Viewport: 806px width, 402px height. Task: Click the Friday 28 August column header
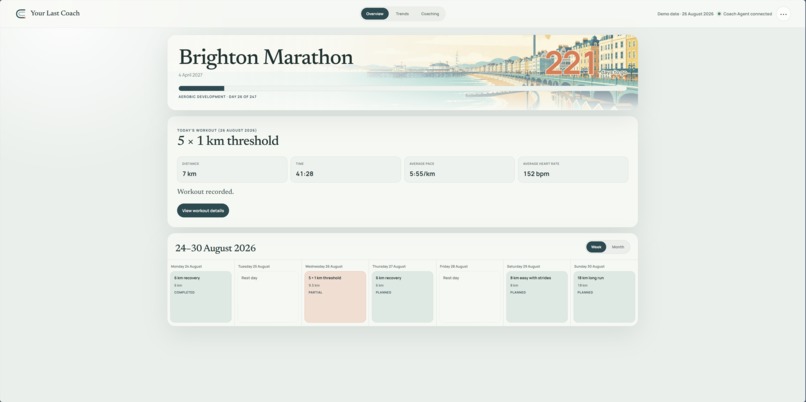coord(454,266)
